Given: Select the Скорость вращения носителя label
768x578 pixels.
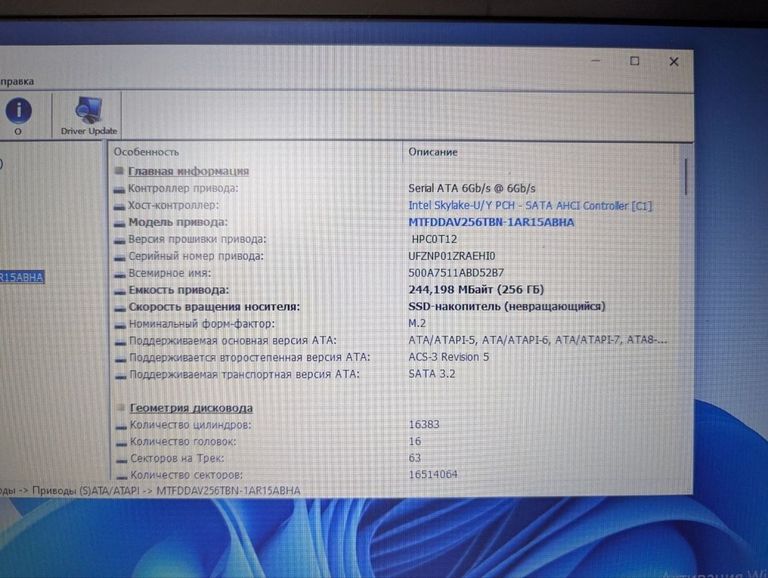Looking at the screenshot, I should point(214,307).
